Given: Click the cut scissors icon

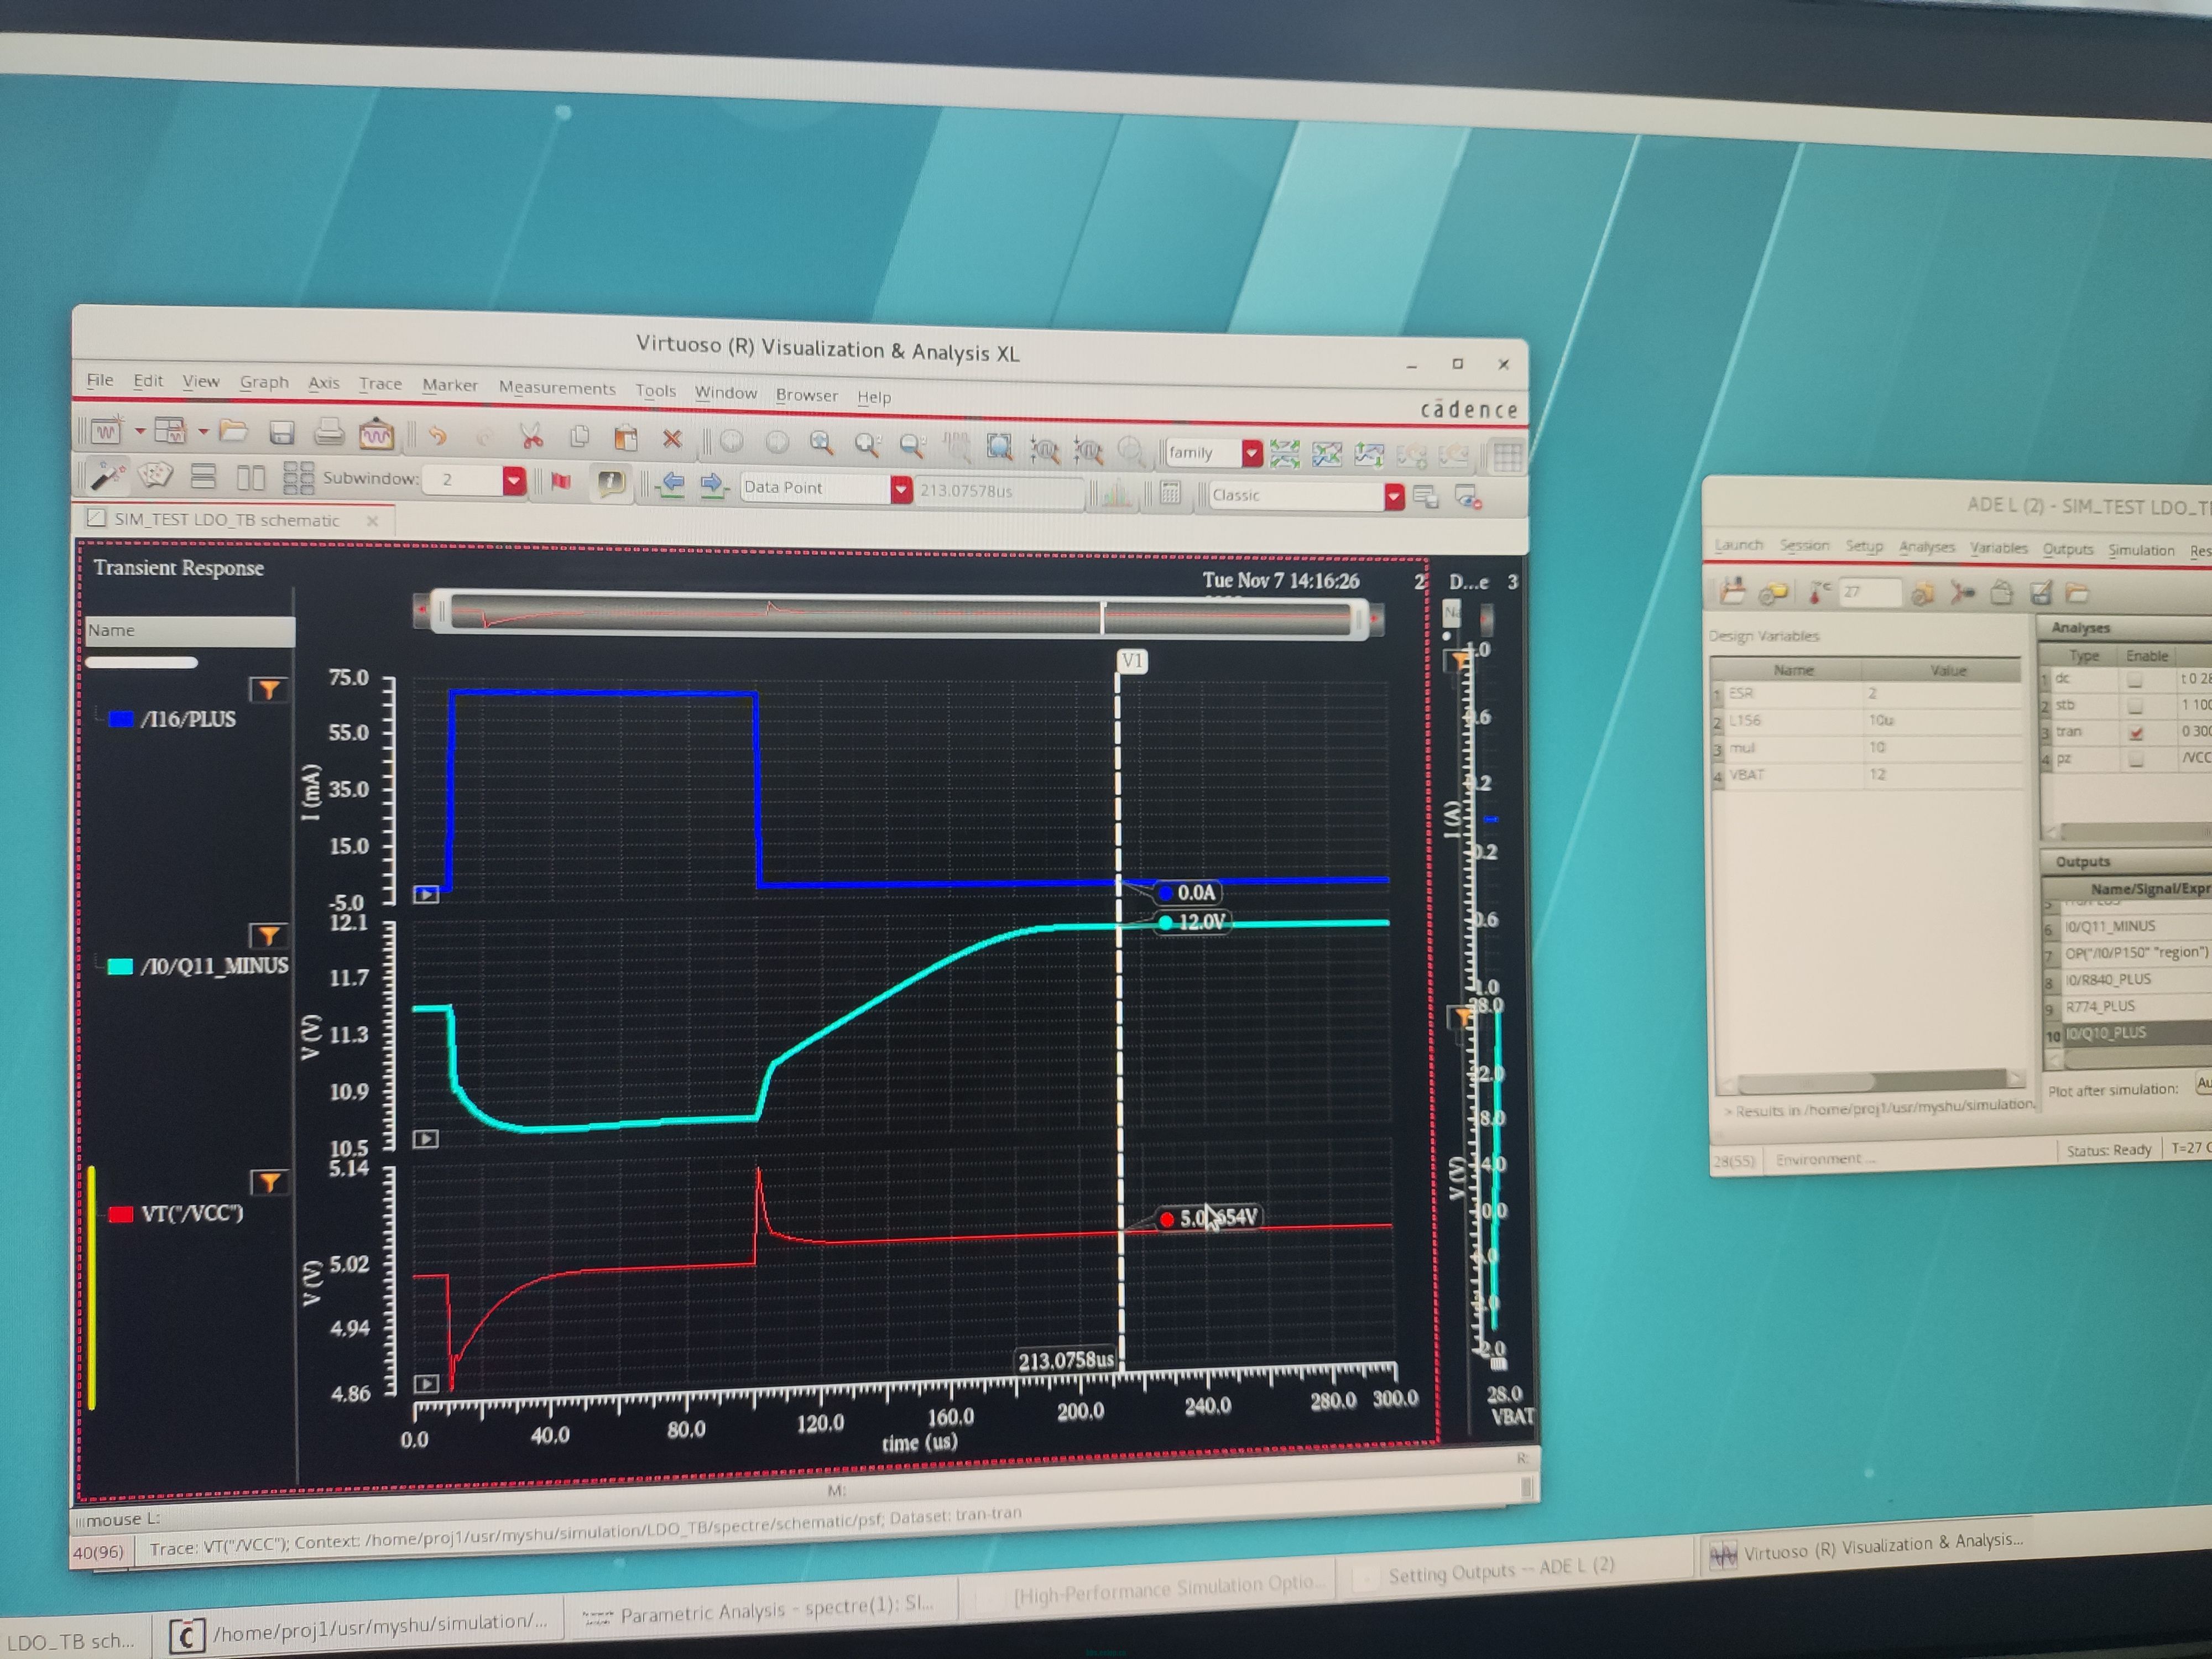Looking at the screenshot, I should [x=531, y=436].
